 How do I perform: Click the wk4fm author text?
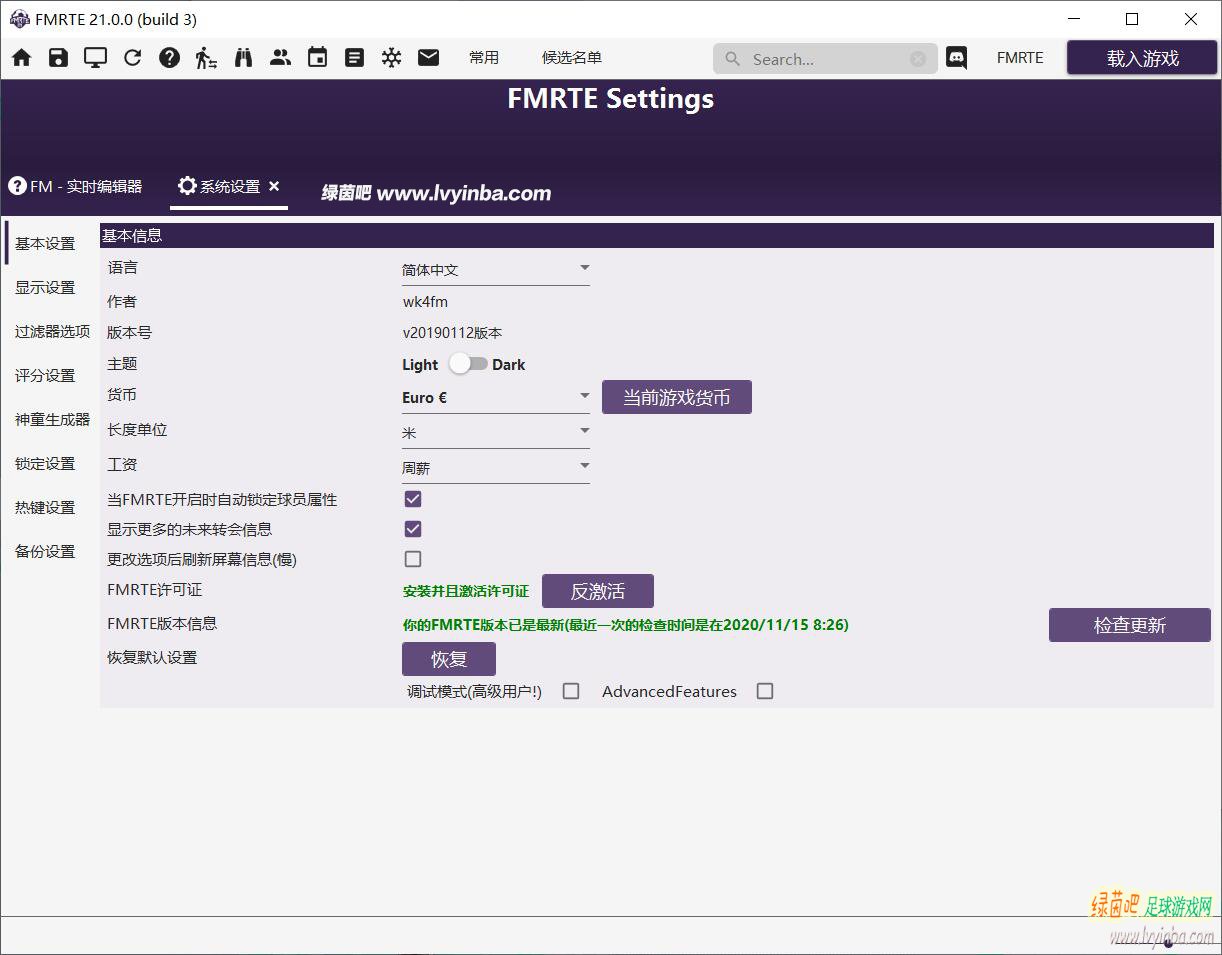pyautogui.click(x=425, y=301)
